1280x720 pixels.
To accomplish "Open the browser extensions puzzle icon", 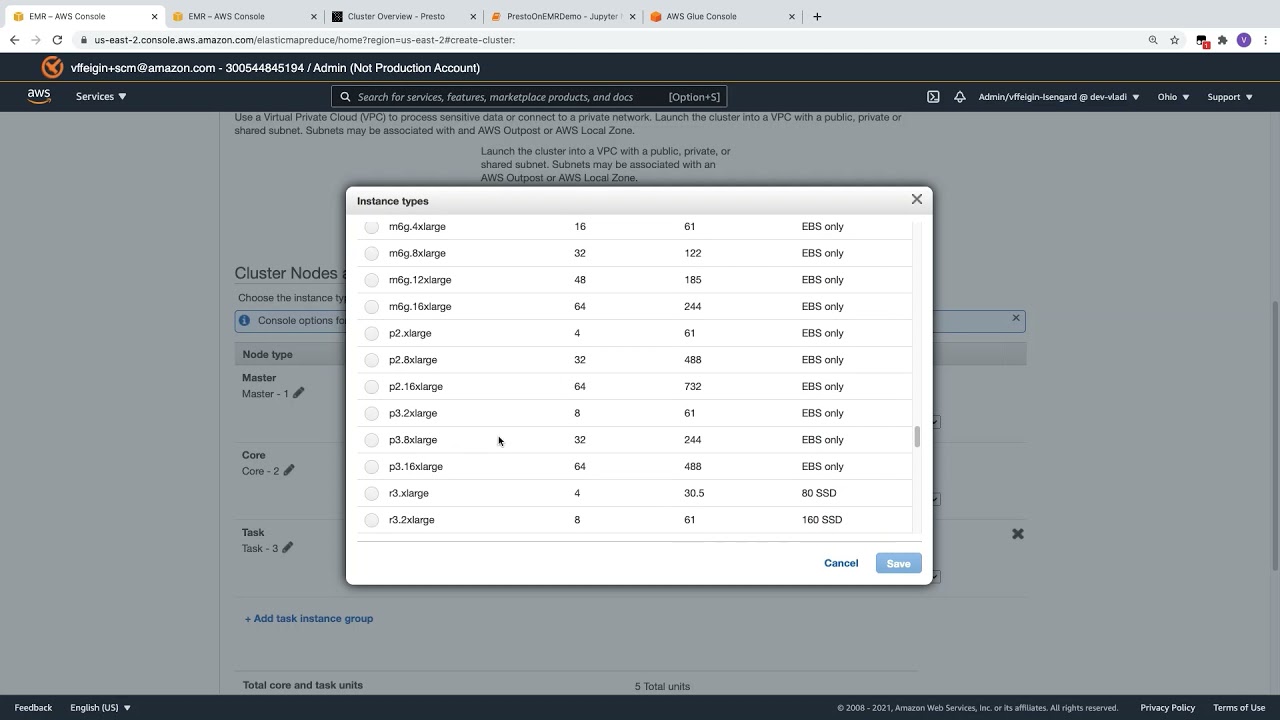I will coord(1222,40).
